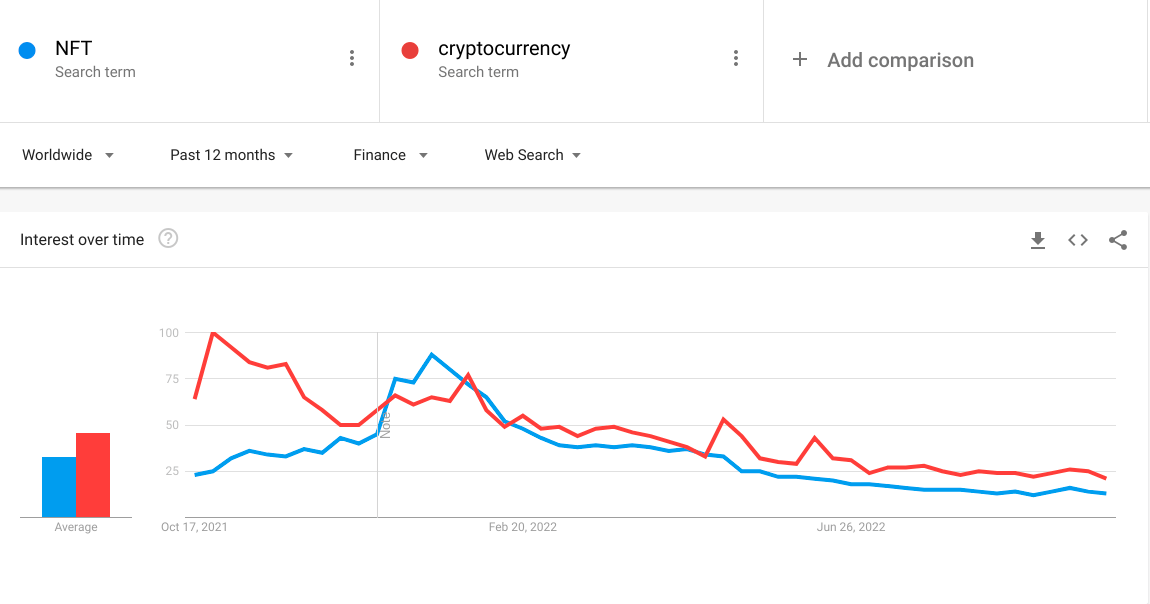The width and height of the screenshot is (1150, 604).
Task: Expand the Finance category dropdown
Action: [390, 155]
